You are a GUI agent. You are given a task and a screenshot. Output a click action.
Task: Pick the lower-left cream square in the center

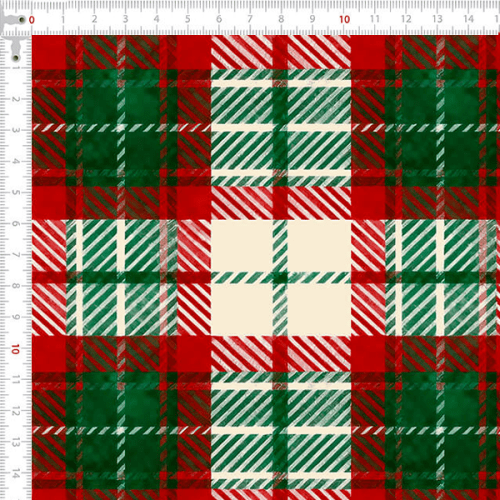(242, 310)
